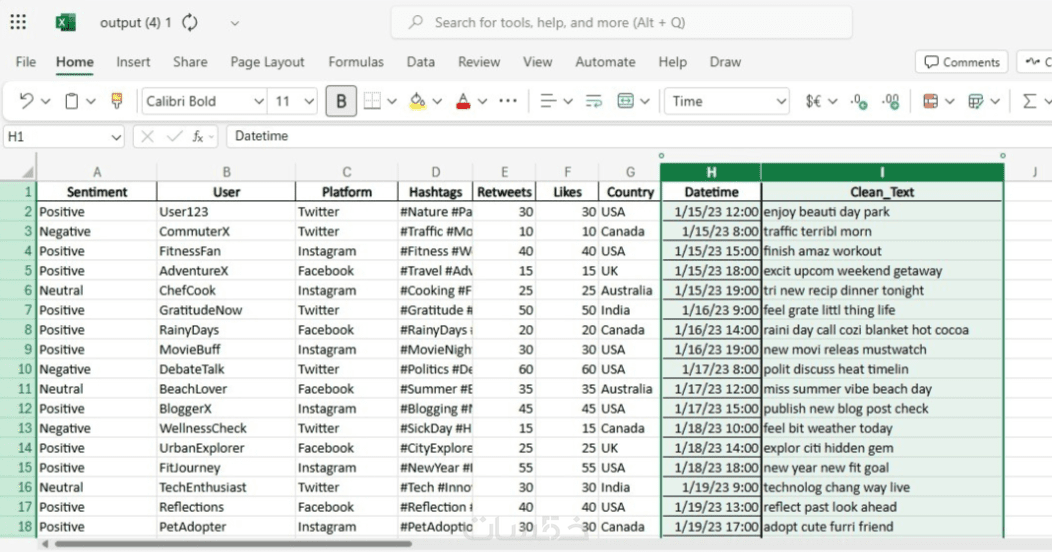Expand the Fill Color dropdown arrow

click(437, 102)
